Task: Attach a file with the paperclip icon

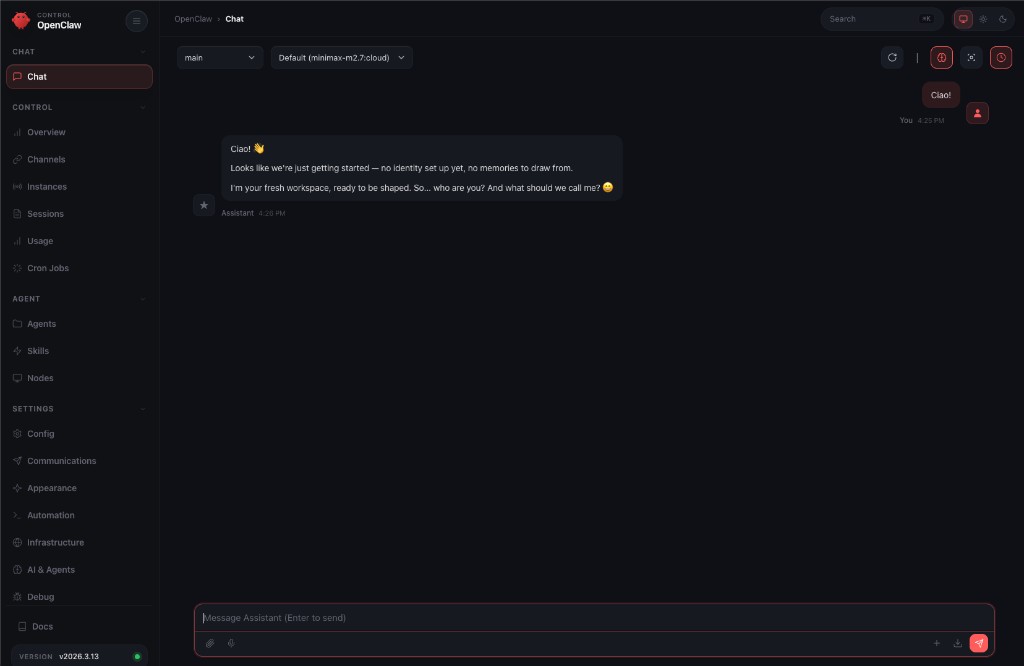Action: click(210, 643)
